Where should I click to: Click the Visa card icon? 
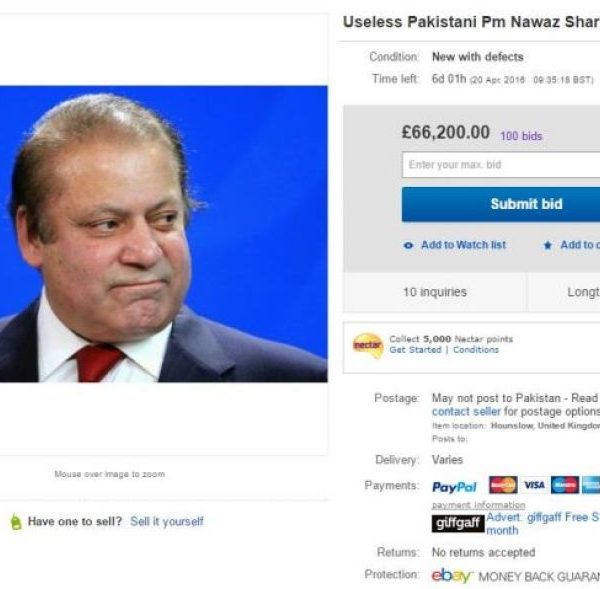click(x=534, y=485)
